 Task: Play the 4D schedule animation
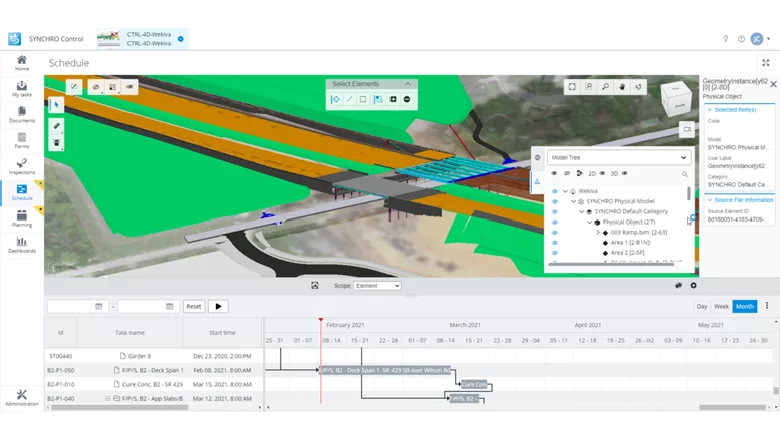[x=218, y=306]
